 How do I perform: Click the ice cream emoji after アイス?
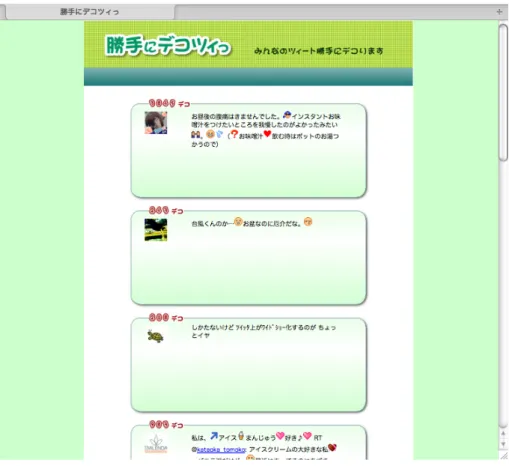coord(241,435)
